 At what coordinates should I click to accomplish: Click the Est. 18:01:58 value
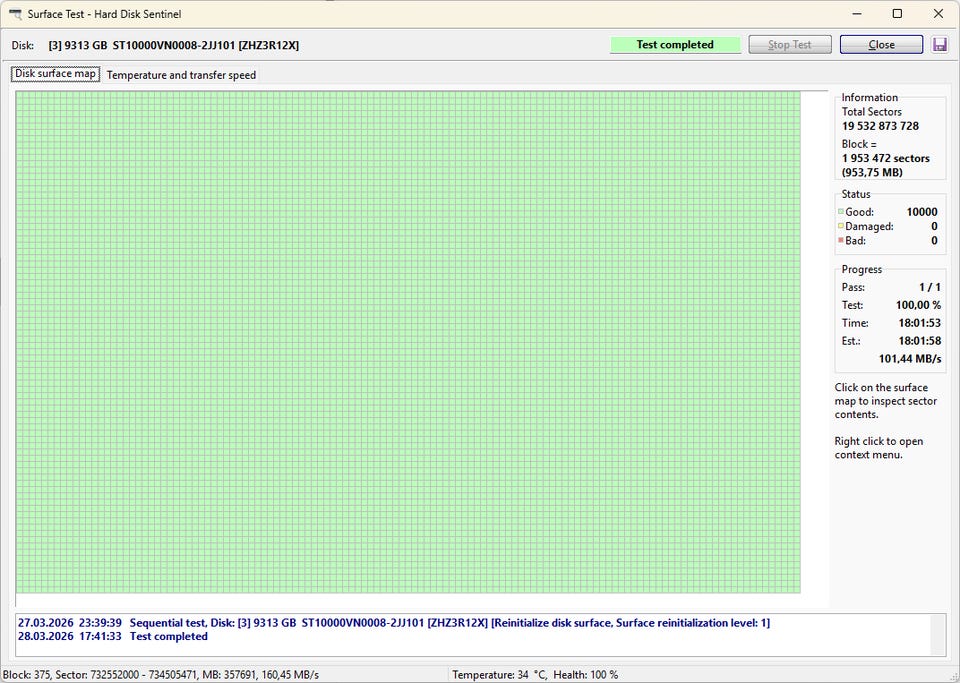pos(919,340)
